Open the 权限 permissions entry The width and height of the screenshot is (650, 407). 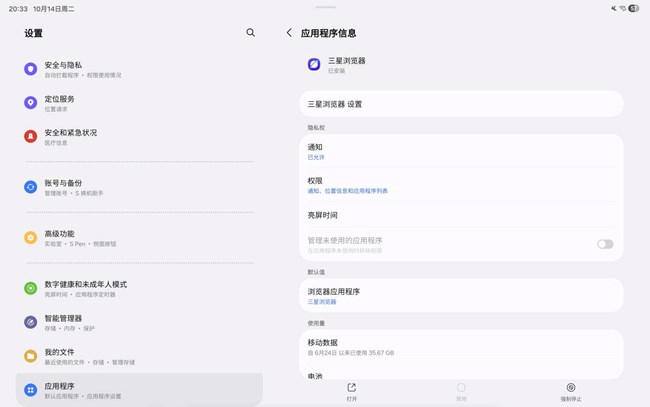pyautogui.click(x=460, y=185)
